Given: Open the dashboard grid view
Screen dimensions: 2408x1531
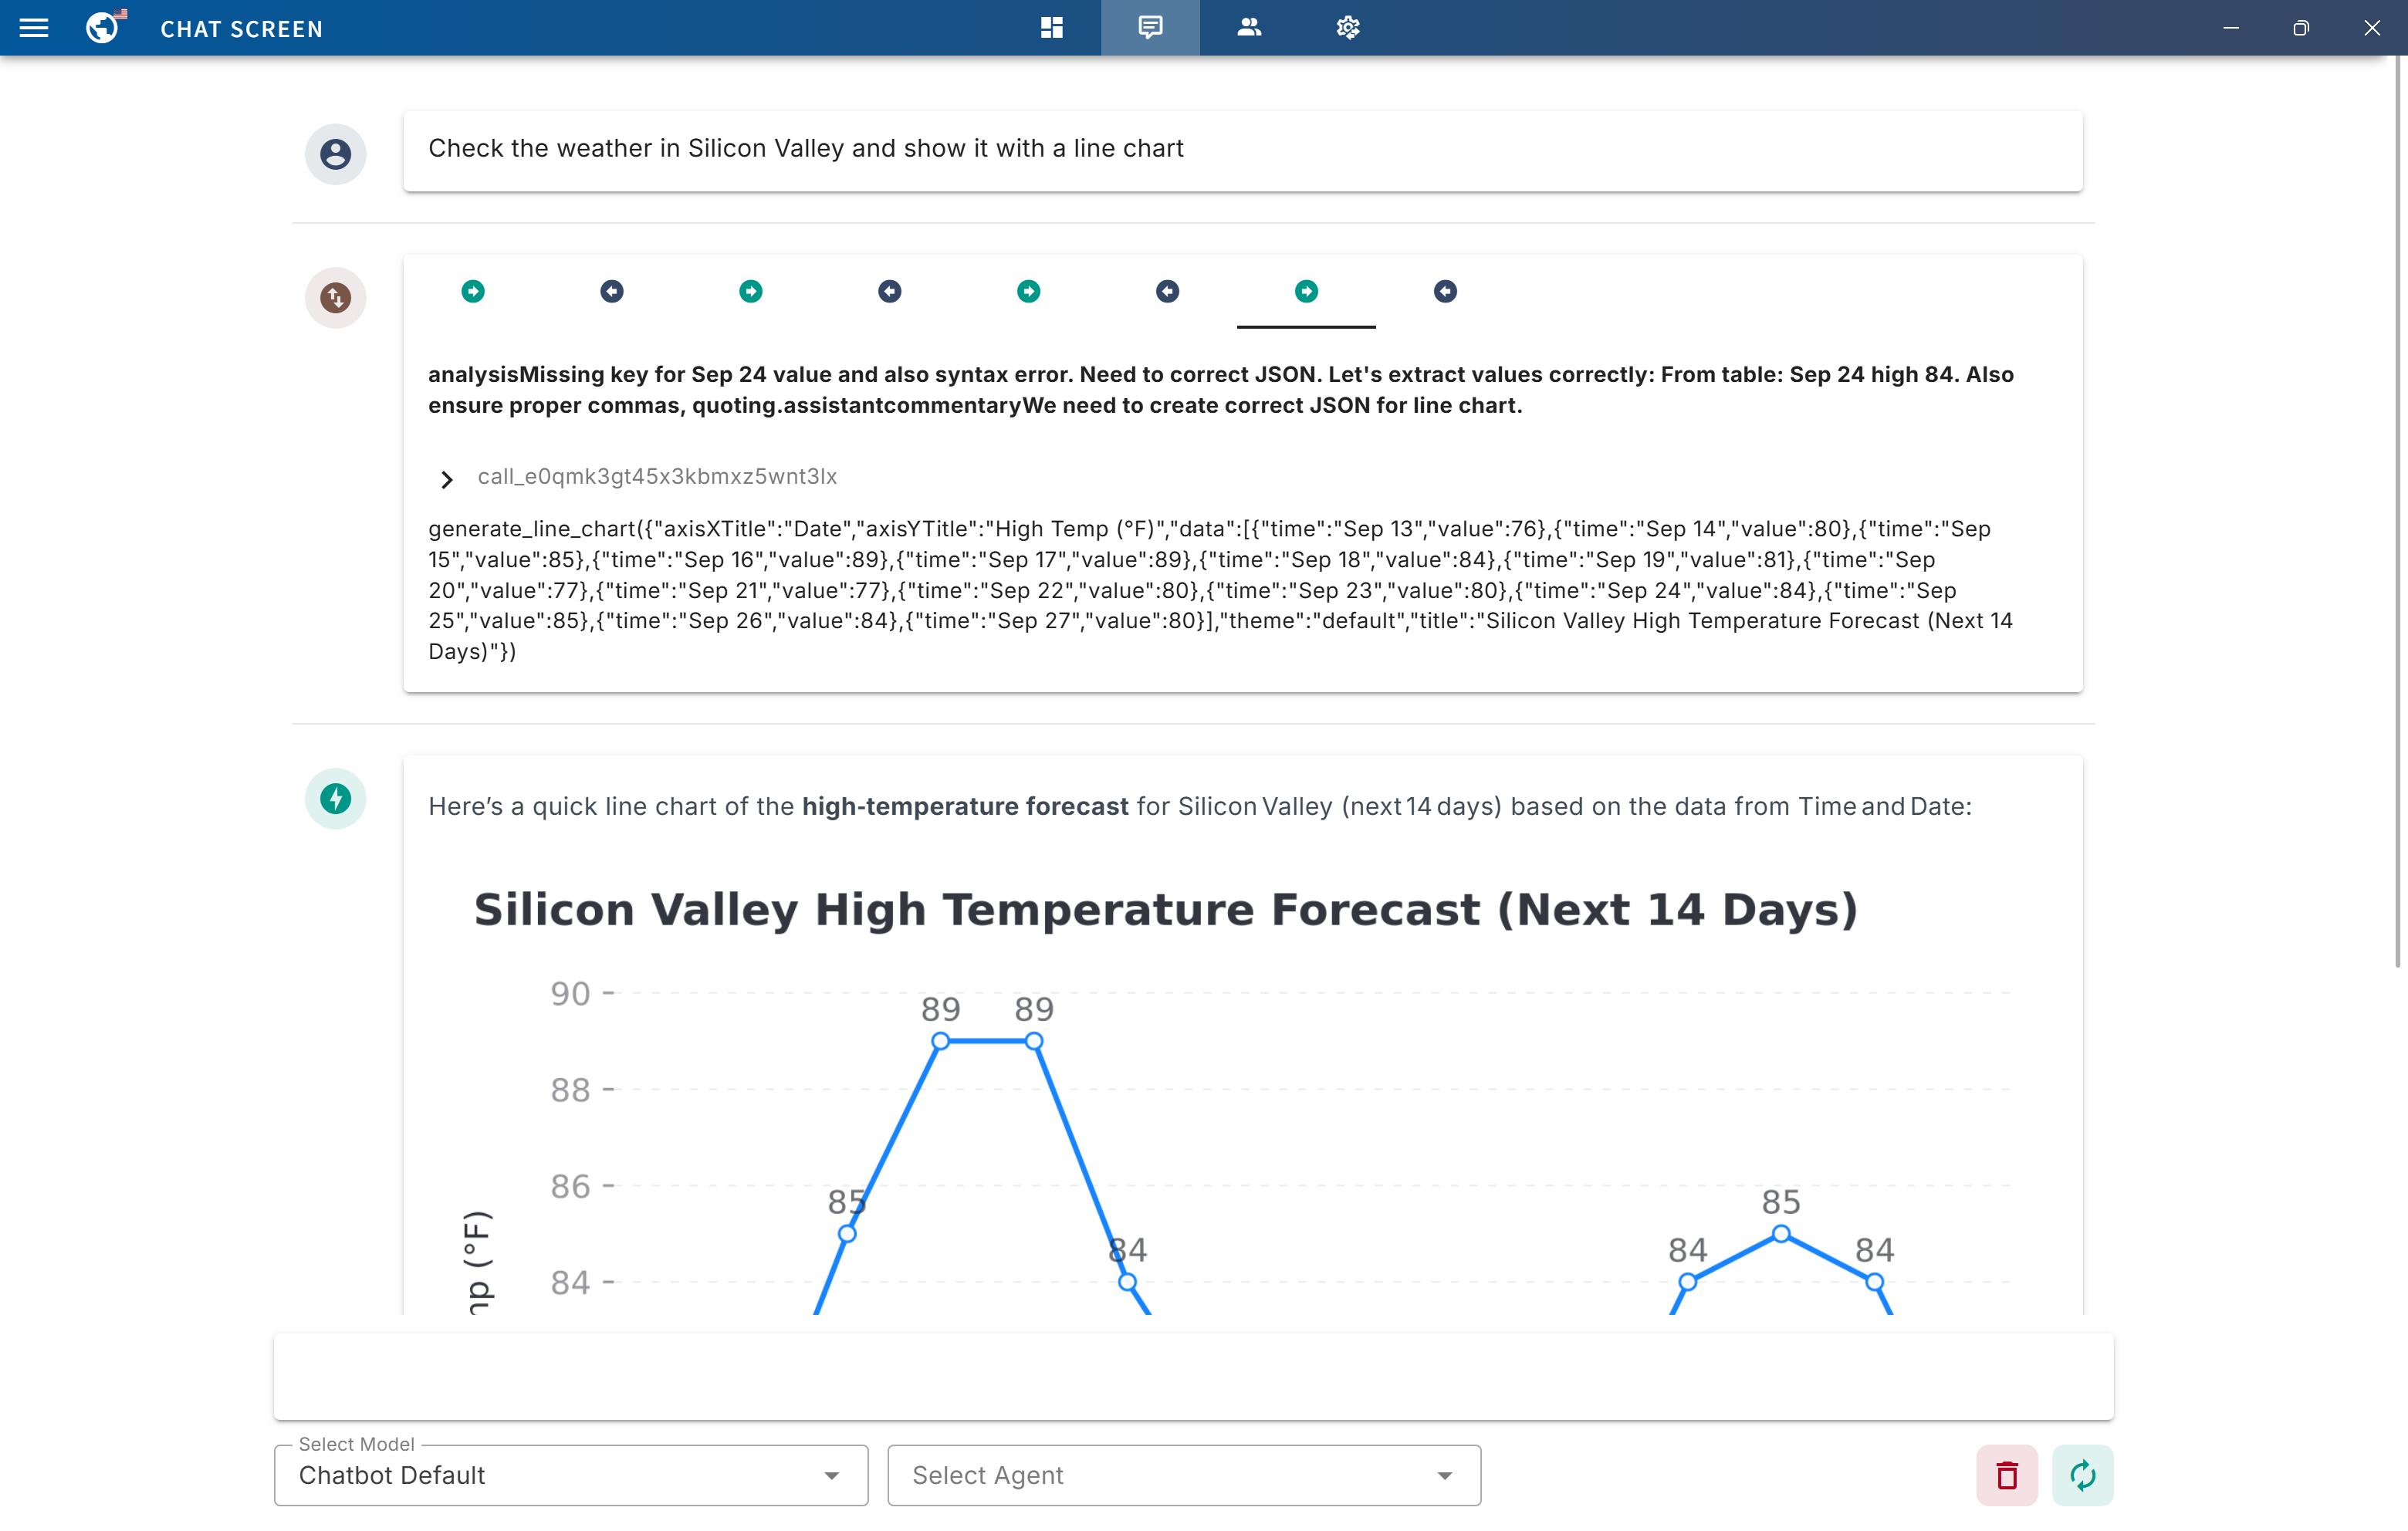Looking at the screenshot, I should (1051, 28).
